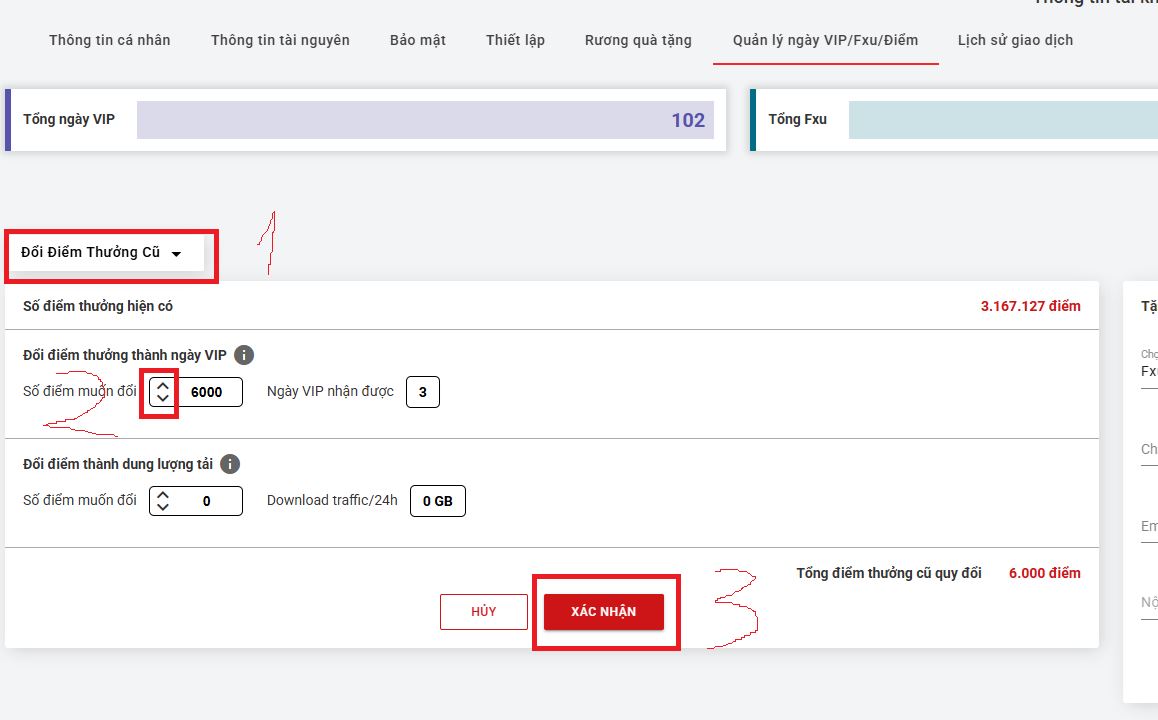This screenshot has width=1158, height=720.
Task: Click the 6000 points input field
Action: [210, 392]
